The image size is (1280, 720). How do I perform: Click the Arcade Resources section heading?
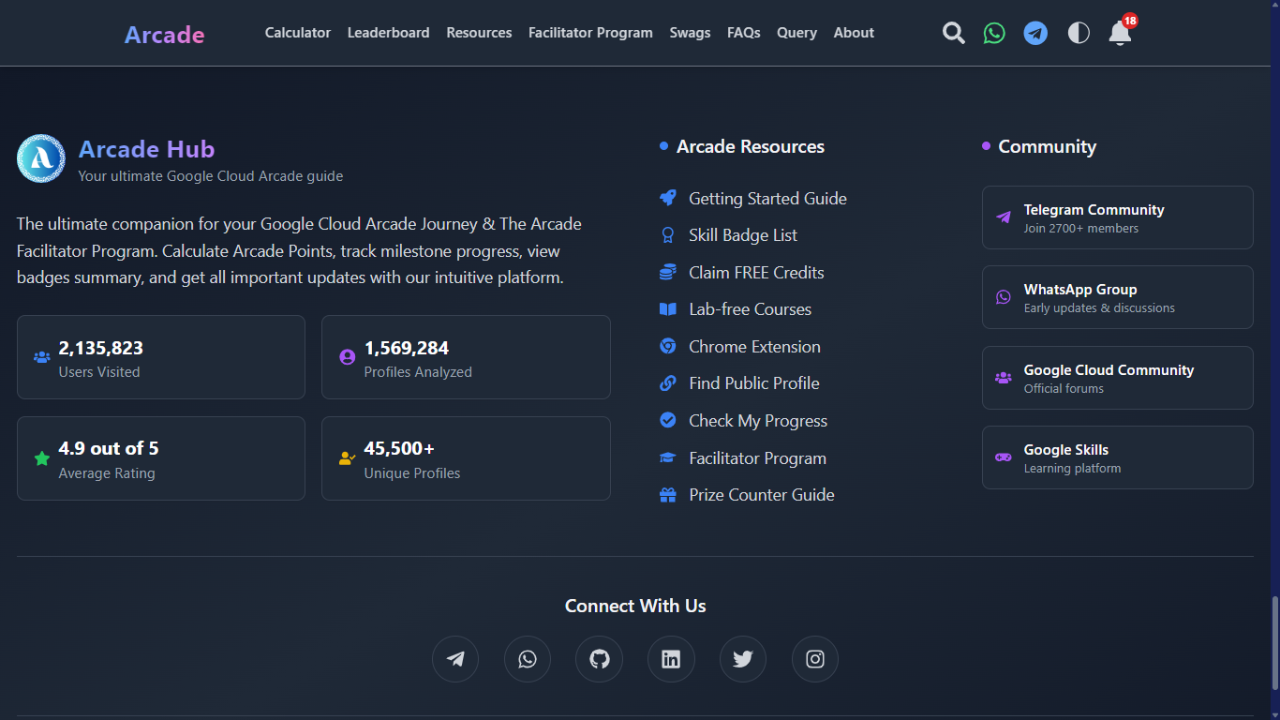pos(750,146)
